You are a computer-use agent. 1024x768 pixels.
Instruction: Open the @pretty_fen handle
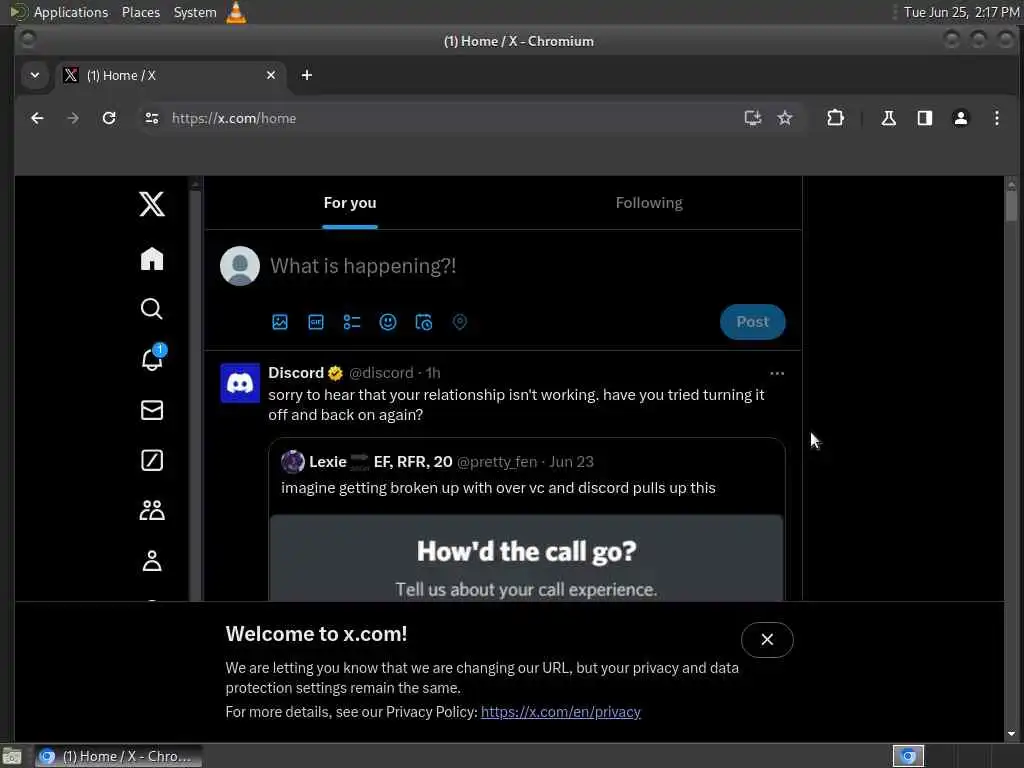pos(496,462)
